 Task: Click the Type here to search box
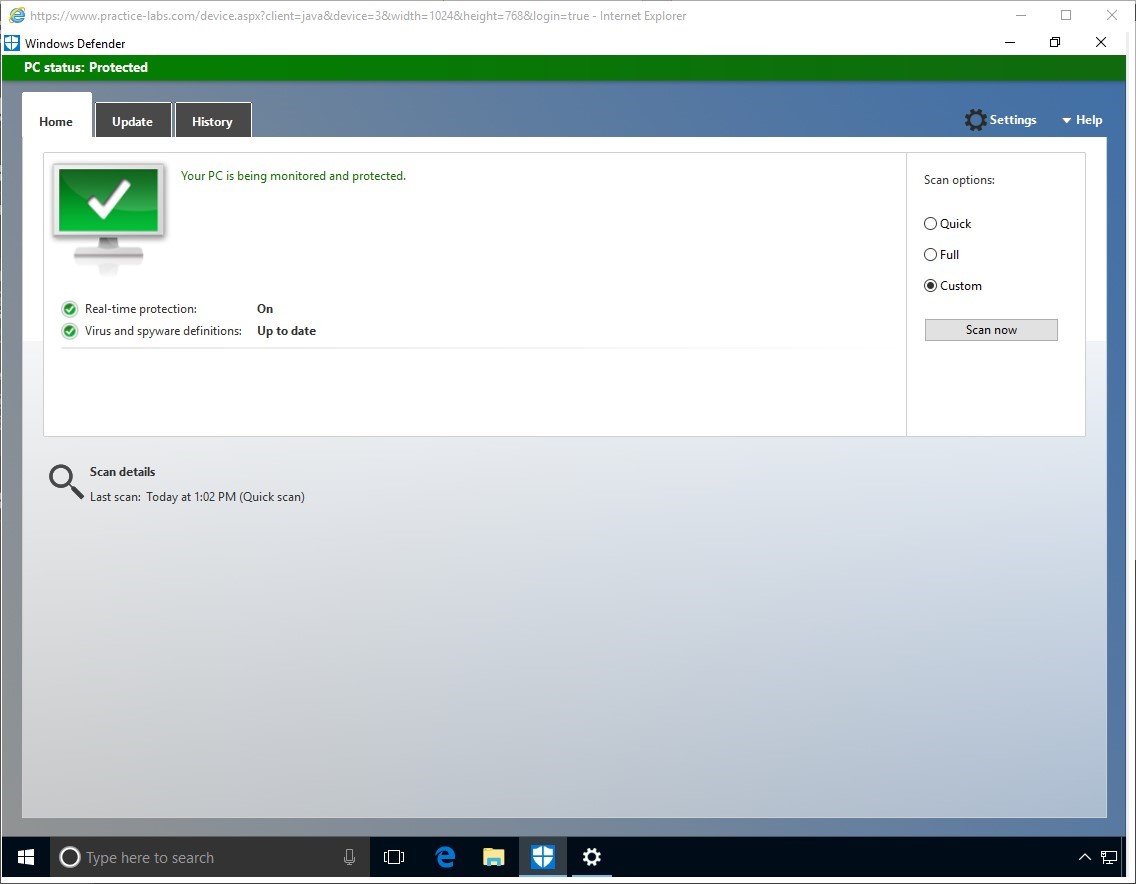pyautogui.click(x=210, y=857)
